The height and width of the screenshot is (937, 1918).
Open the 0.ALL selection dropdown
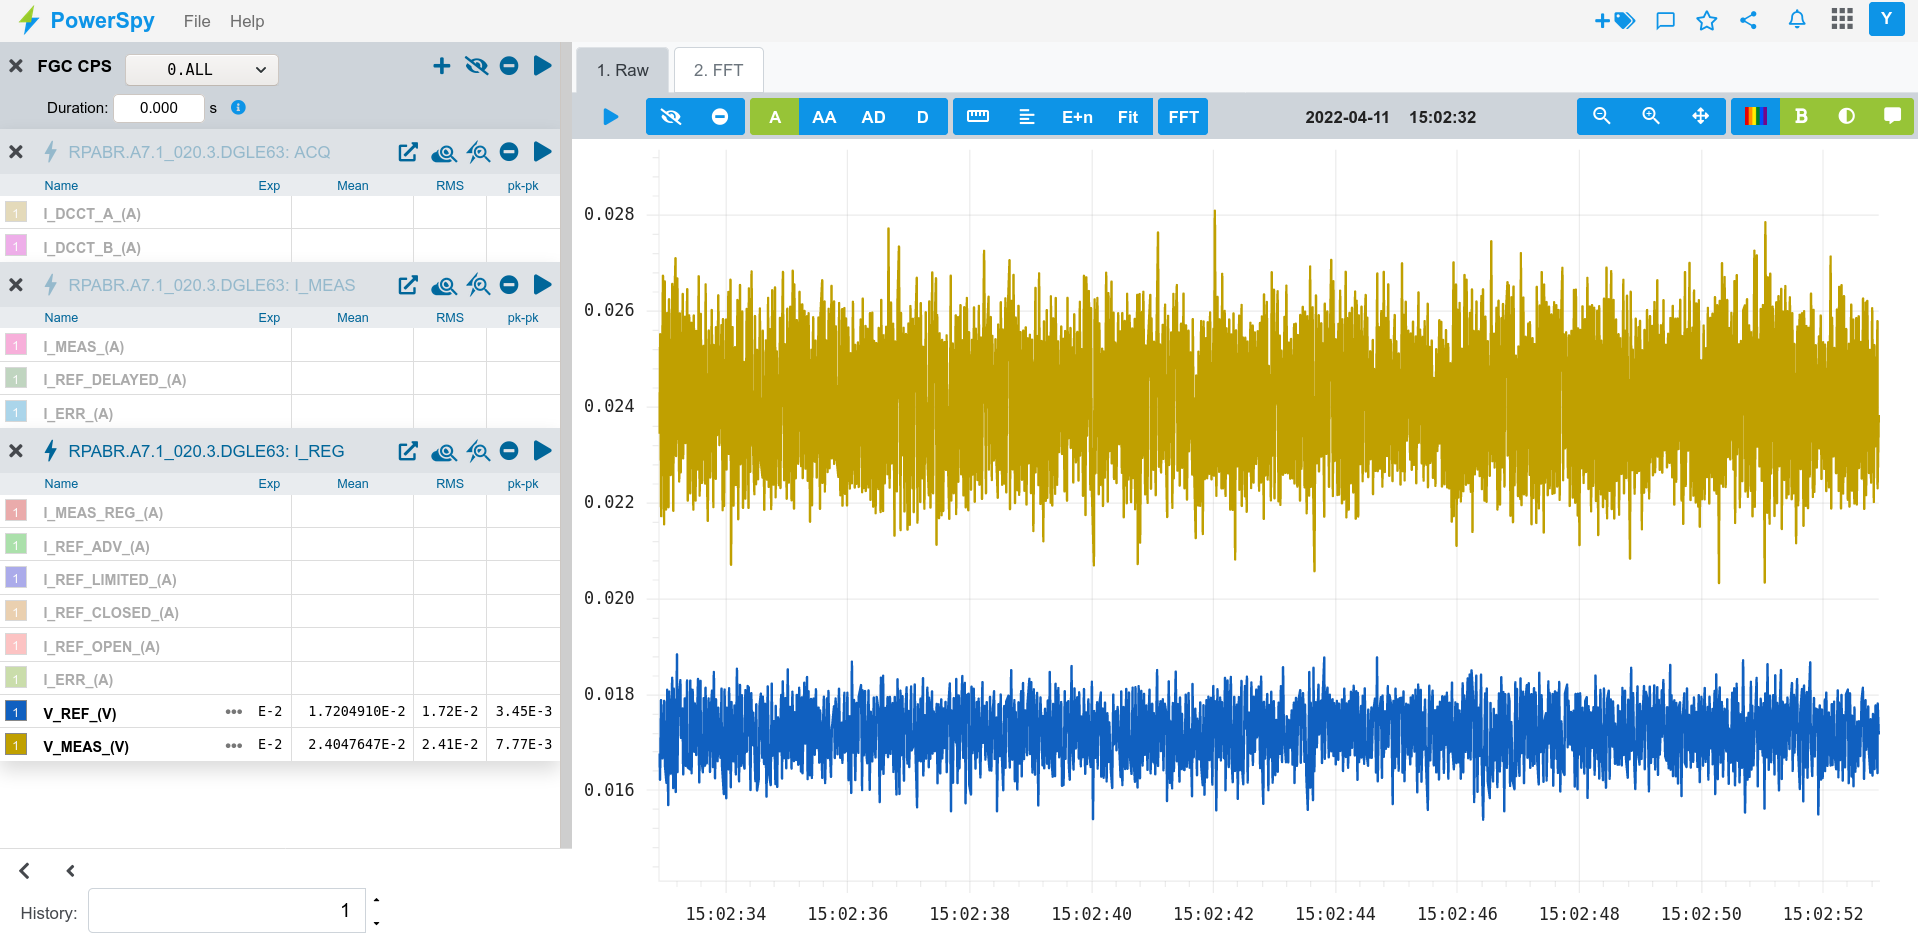pos(202,69)
